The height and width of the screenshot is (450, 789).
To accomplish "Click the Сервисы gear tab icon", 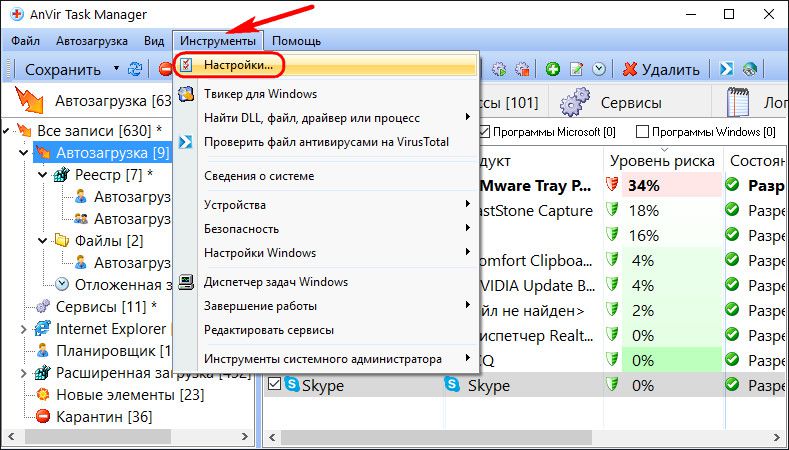I will pos(573,103).
